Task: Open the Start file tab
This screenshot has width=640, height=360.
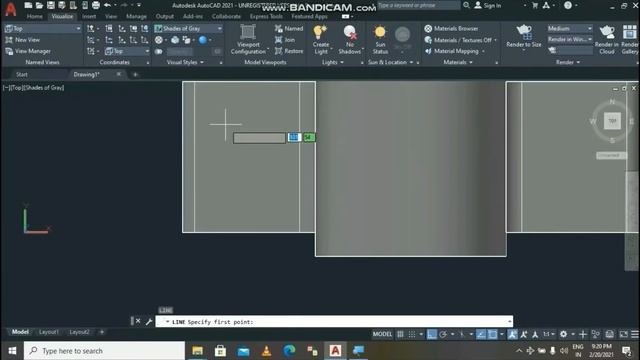Action: pos(22,74)
